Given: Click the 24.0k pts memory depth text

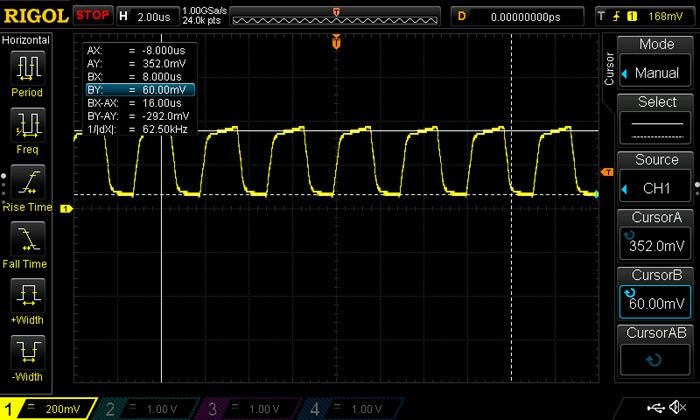Looking at the screenshot, I should tap(201, 21).
